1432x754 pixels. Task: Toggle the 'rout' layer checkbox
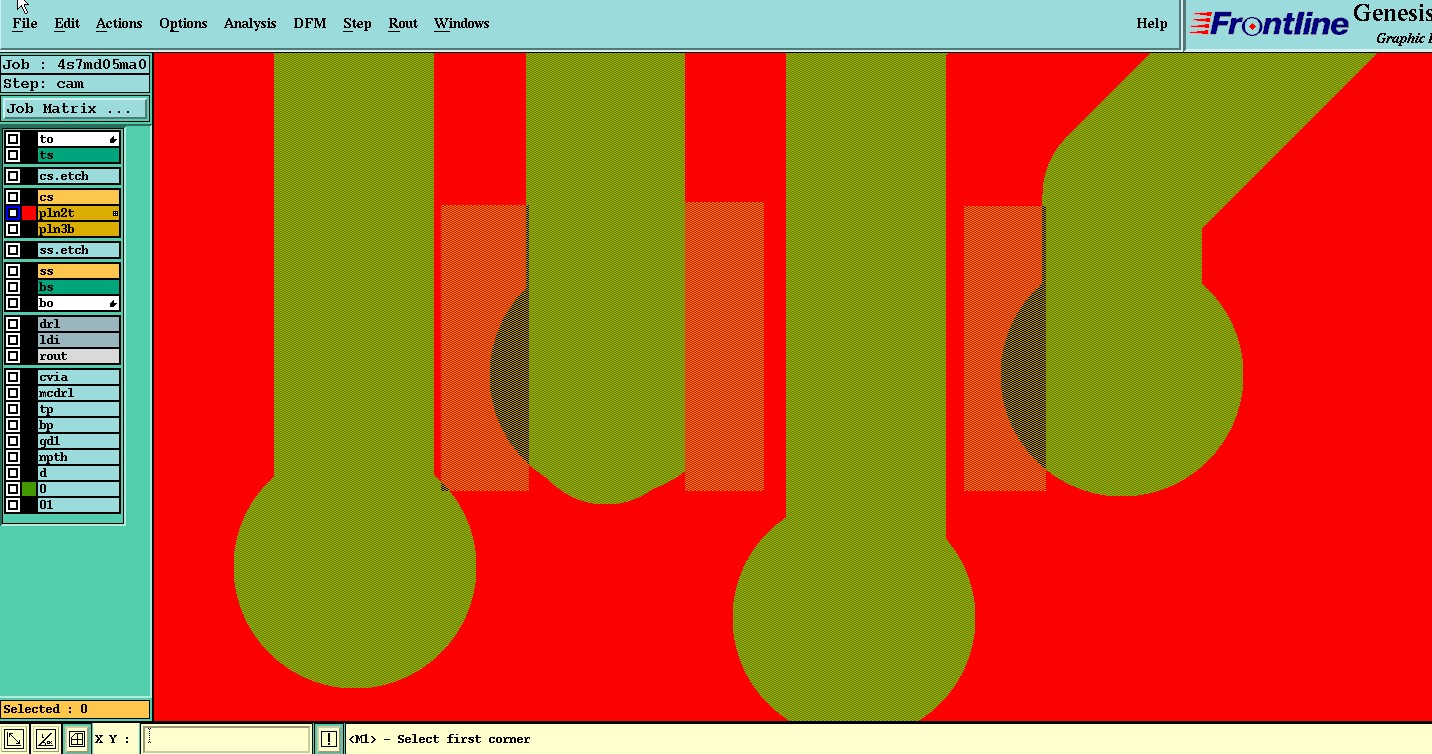click(x=13, y=356)
